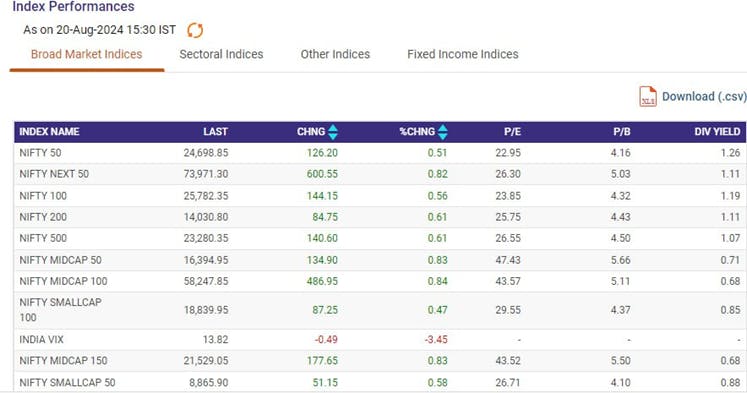The image size is (747, 393).
Task: Open the NIFTY NEXT 50 index
Action: (x=54, y=174)
